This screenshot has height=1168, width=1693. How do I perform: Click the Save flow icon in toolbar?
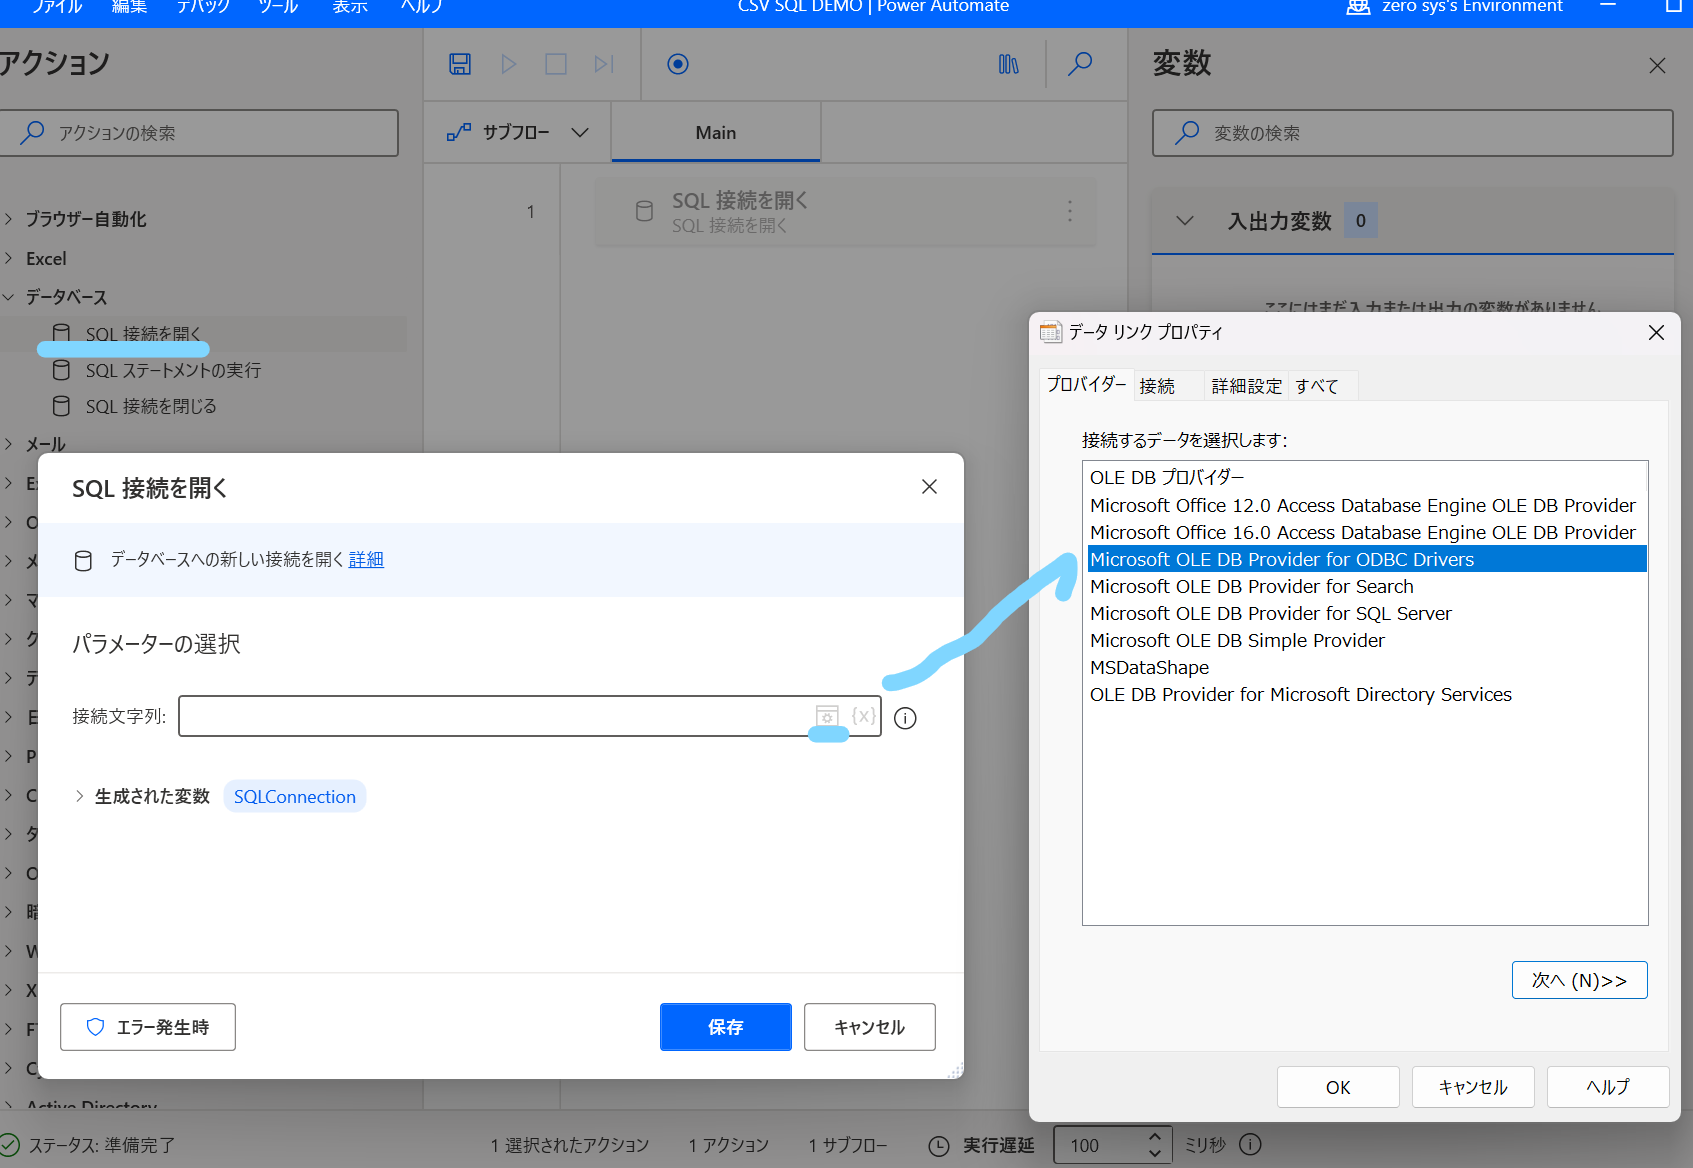pos(460,64)
